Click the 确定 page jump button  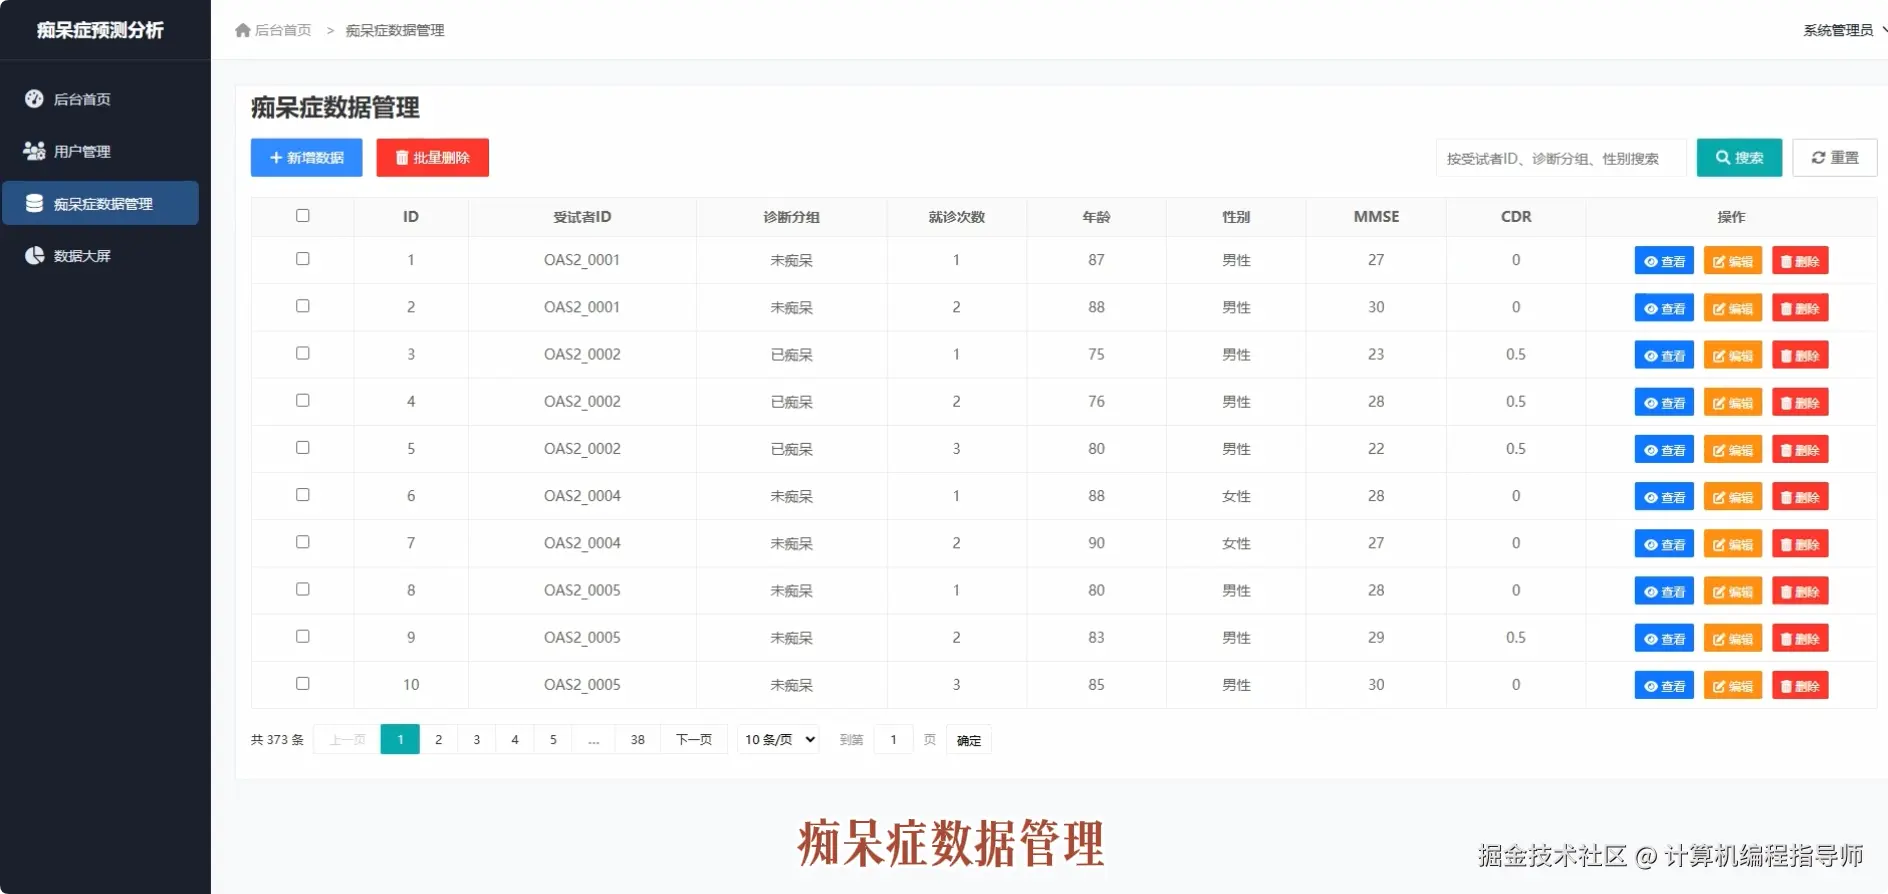click(x=968, y=740)
